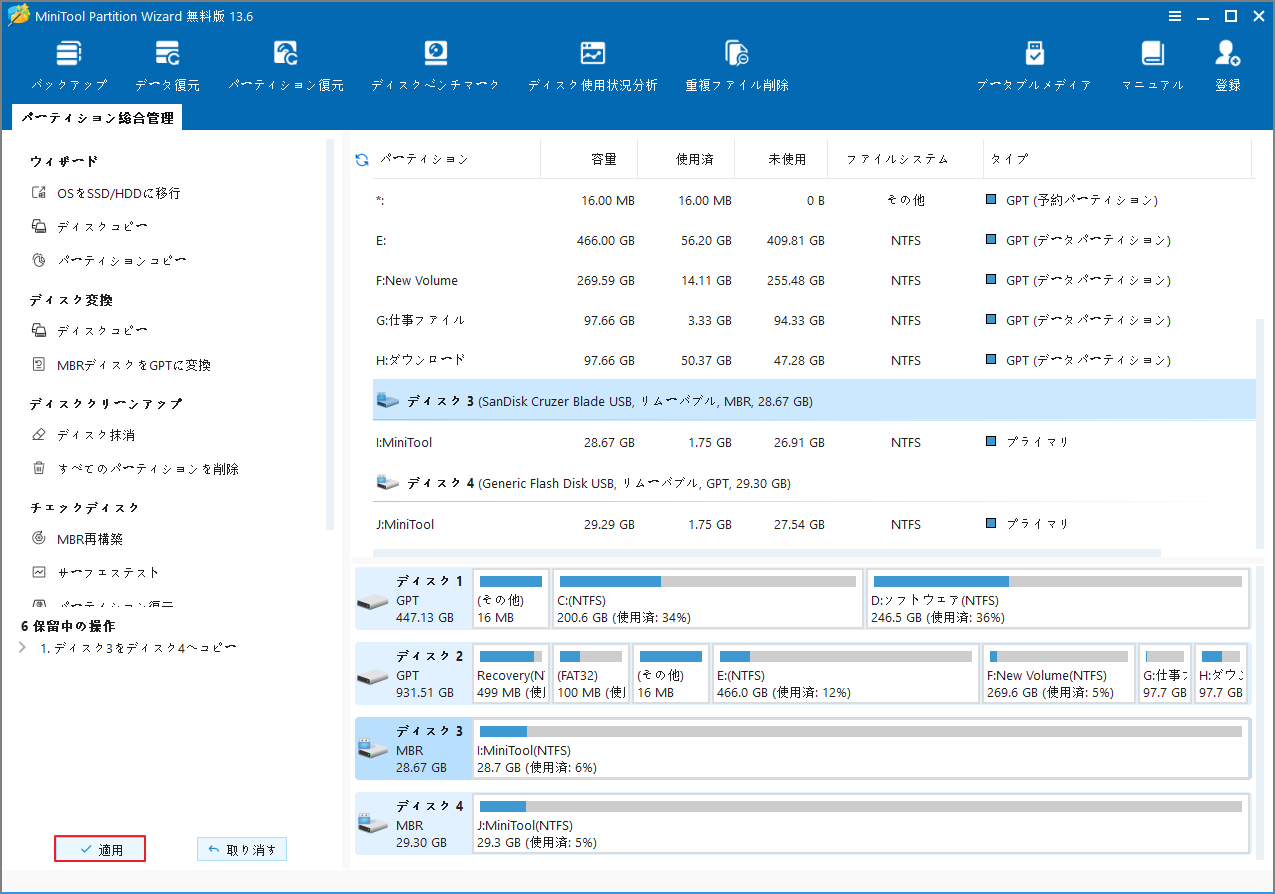The height and width of the screenshot is (894, 1275).
Task: Click the 登録 registration icon
Action: [x=1227, y=62]
